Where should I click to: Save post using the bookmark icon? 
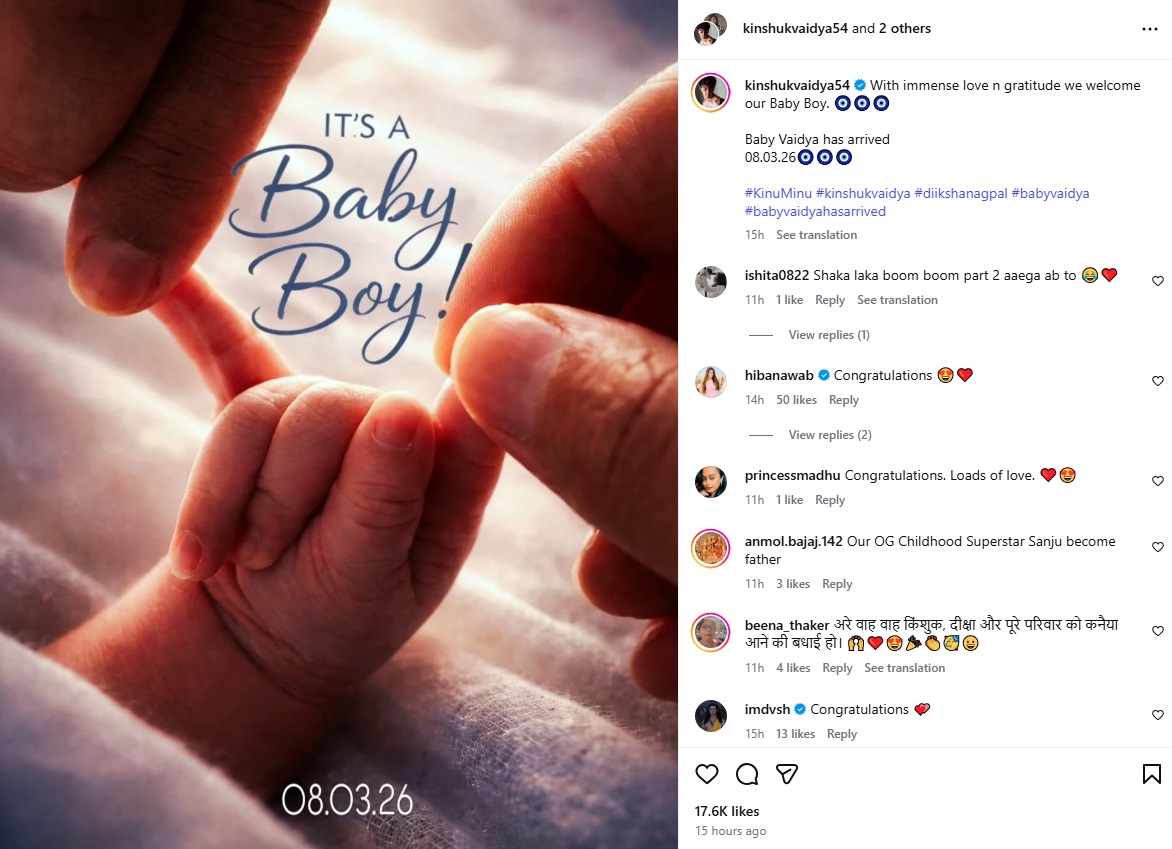pyautogui.click(x=1152, y=774)
